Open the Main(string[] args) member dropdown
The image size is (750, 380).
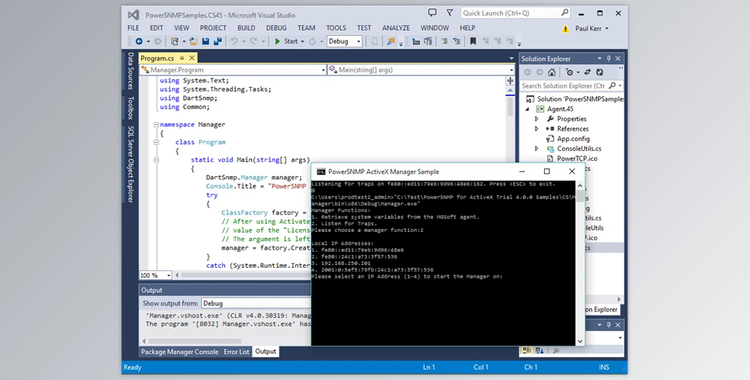point(512,70)
